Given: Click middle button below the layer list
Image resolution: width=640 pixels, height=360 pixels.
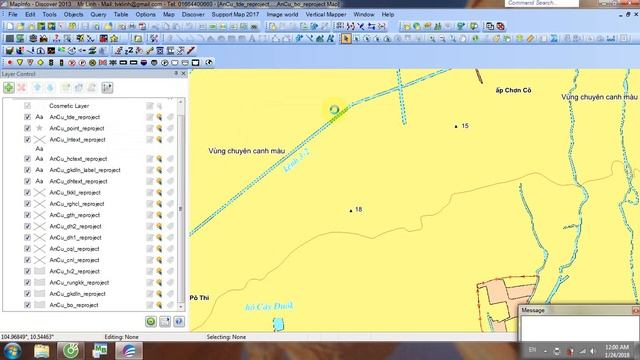Looking at the screenshot, I should click(x=165, y=322).
